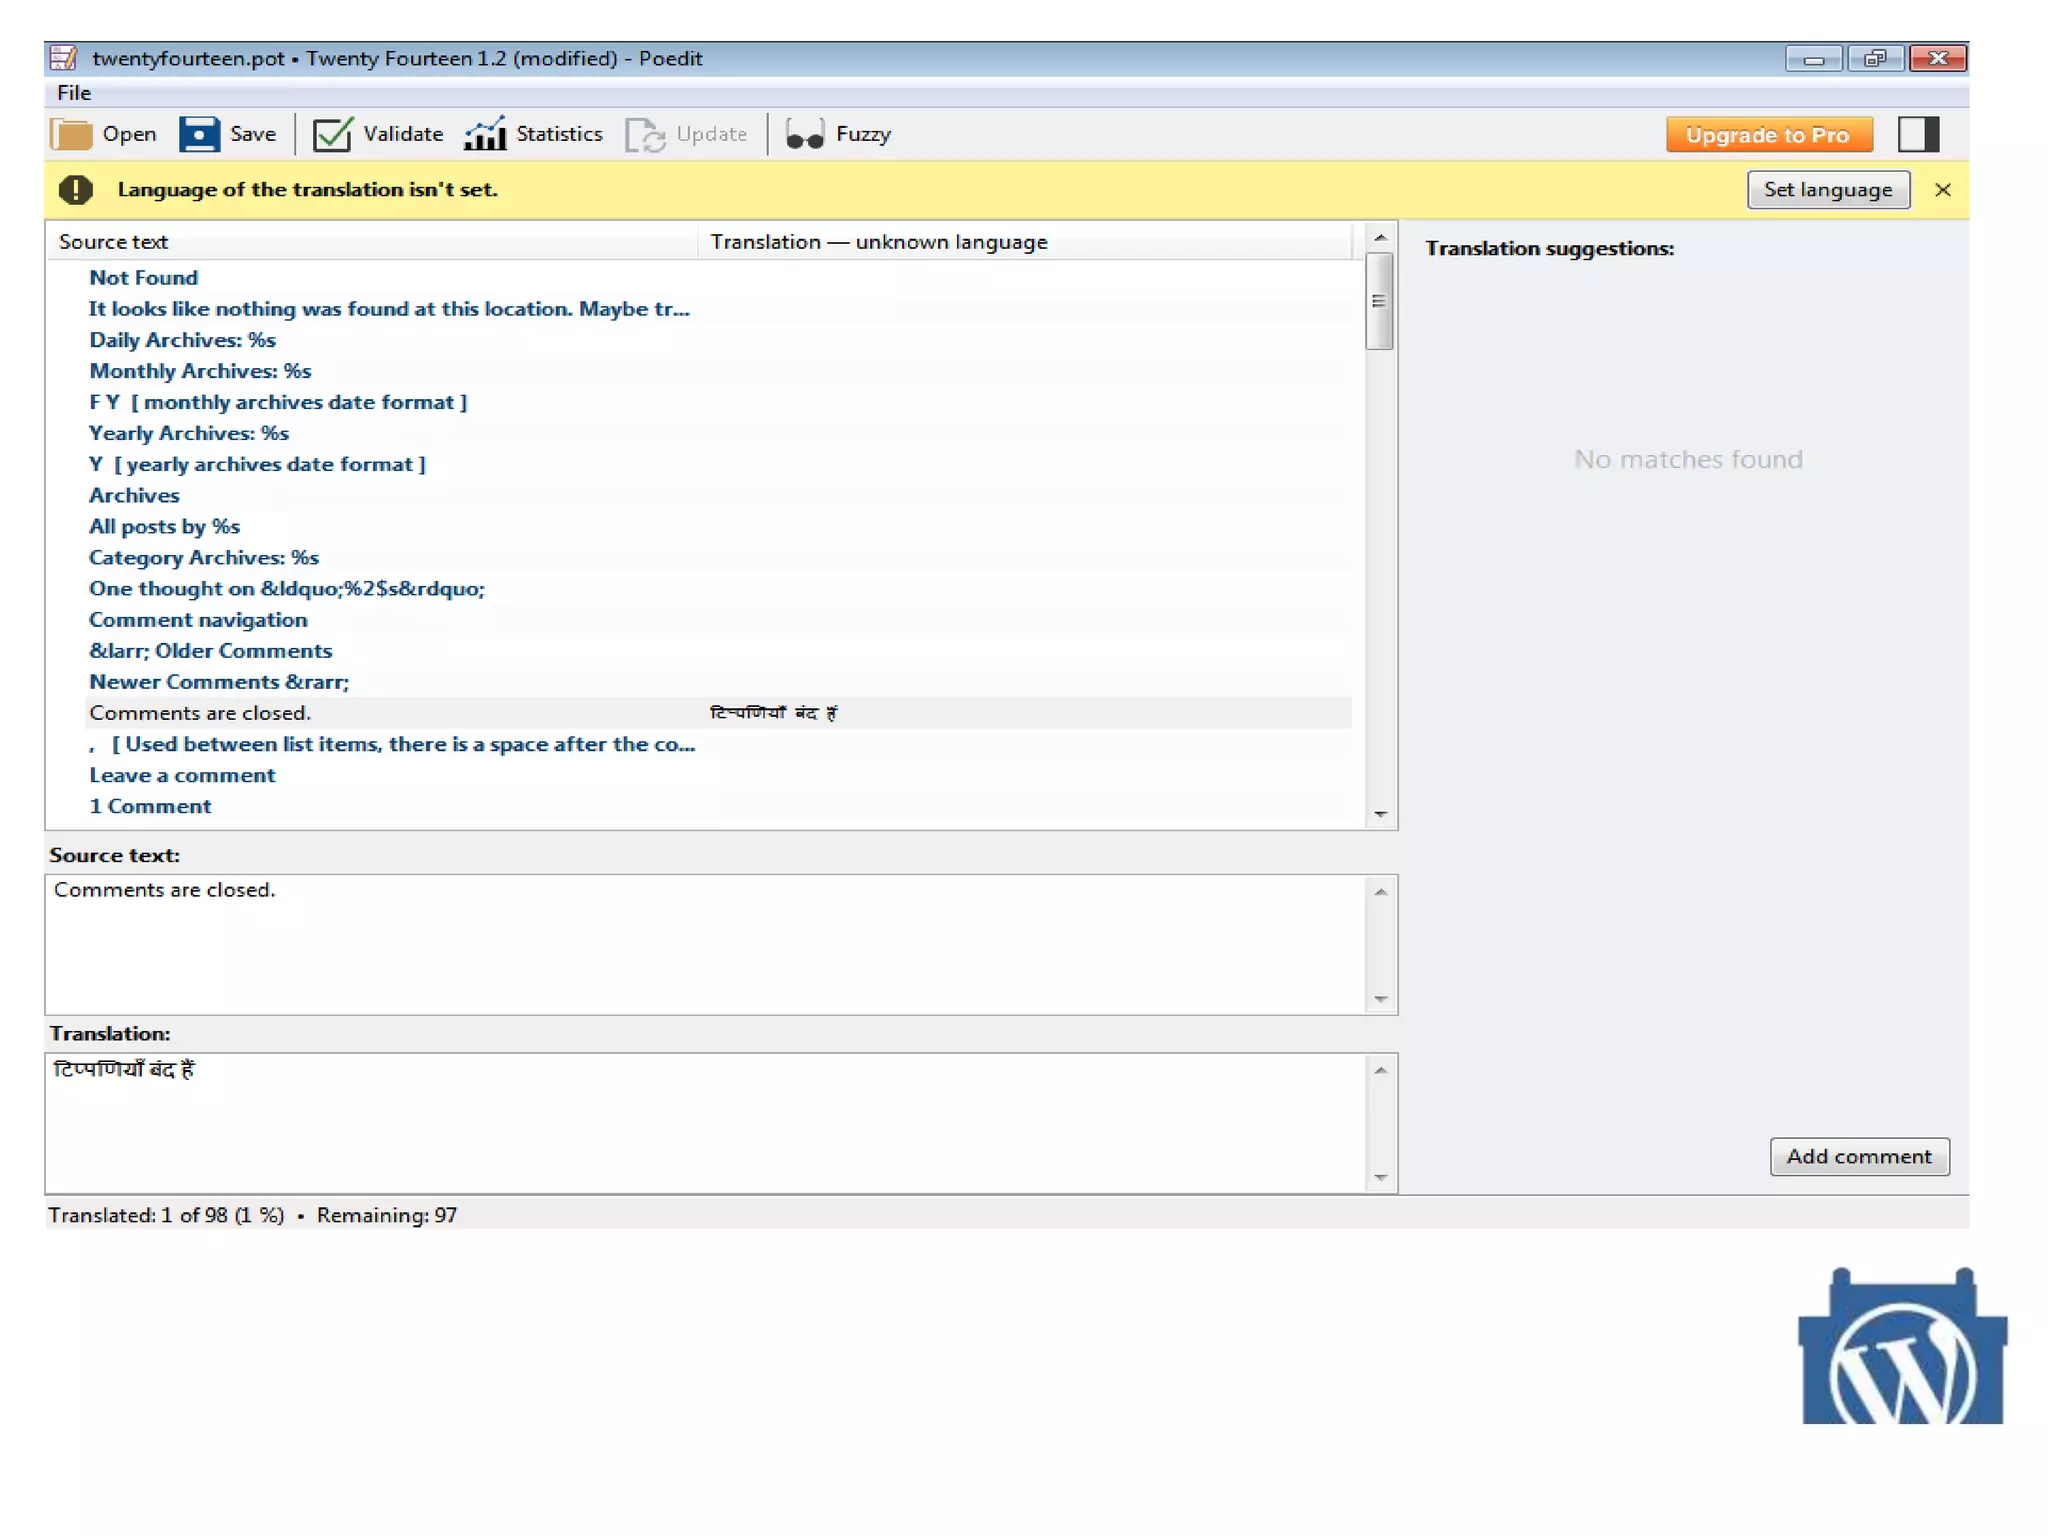Screen dimensions: 2048x1536
Task: Click the string list scrollbar thumb
Action: pos(1379,301)
